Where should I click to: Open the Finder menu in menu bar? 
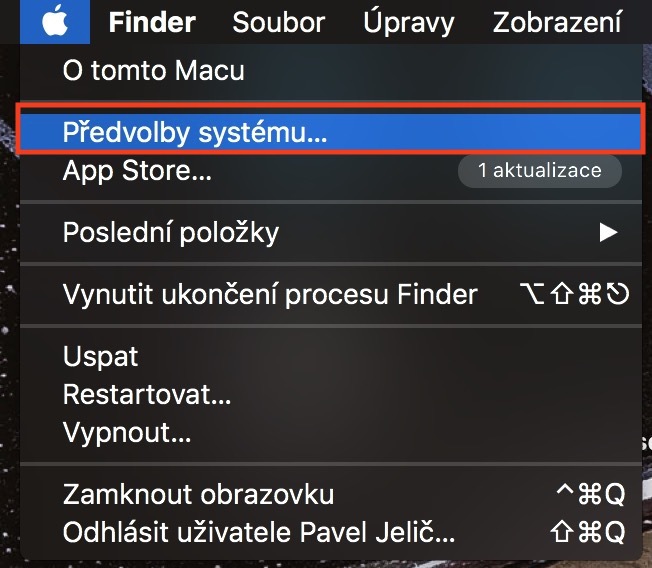(152, 22)
